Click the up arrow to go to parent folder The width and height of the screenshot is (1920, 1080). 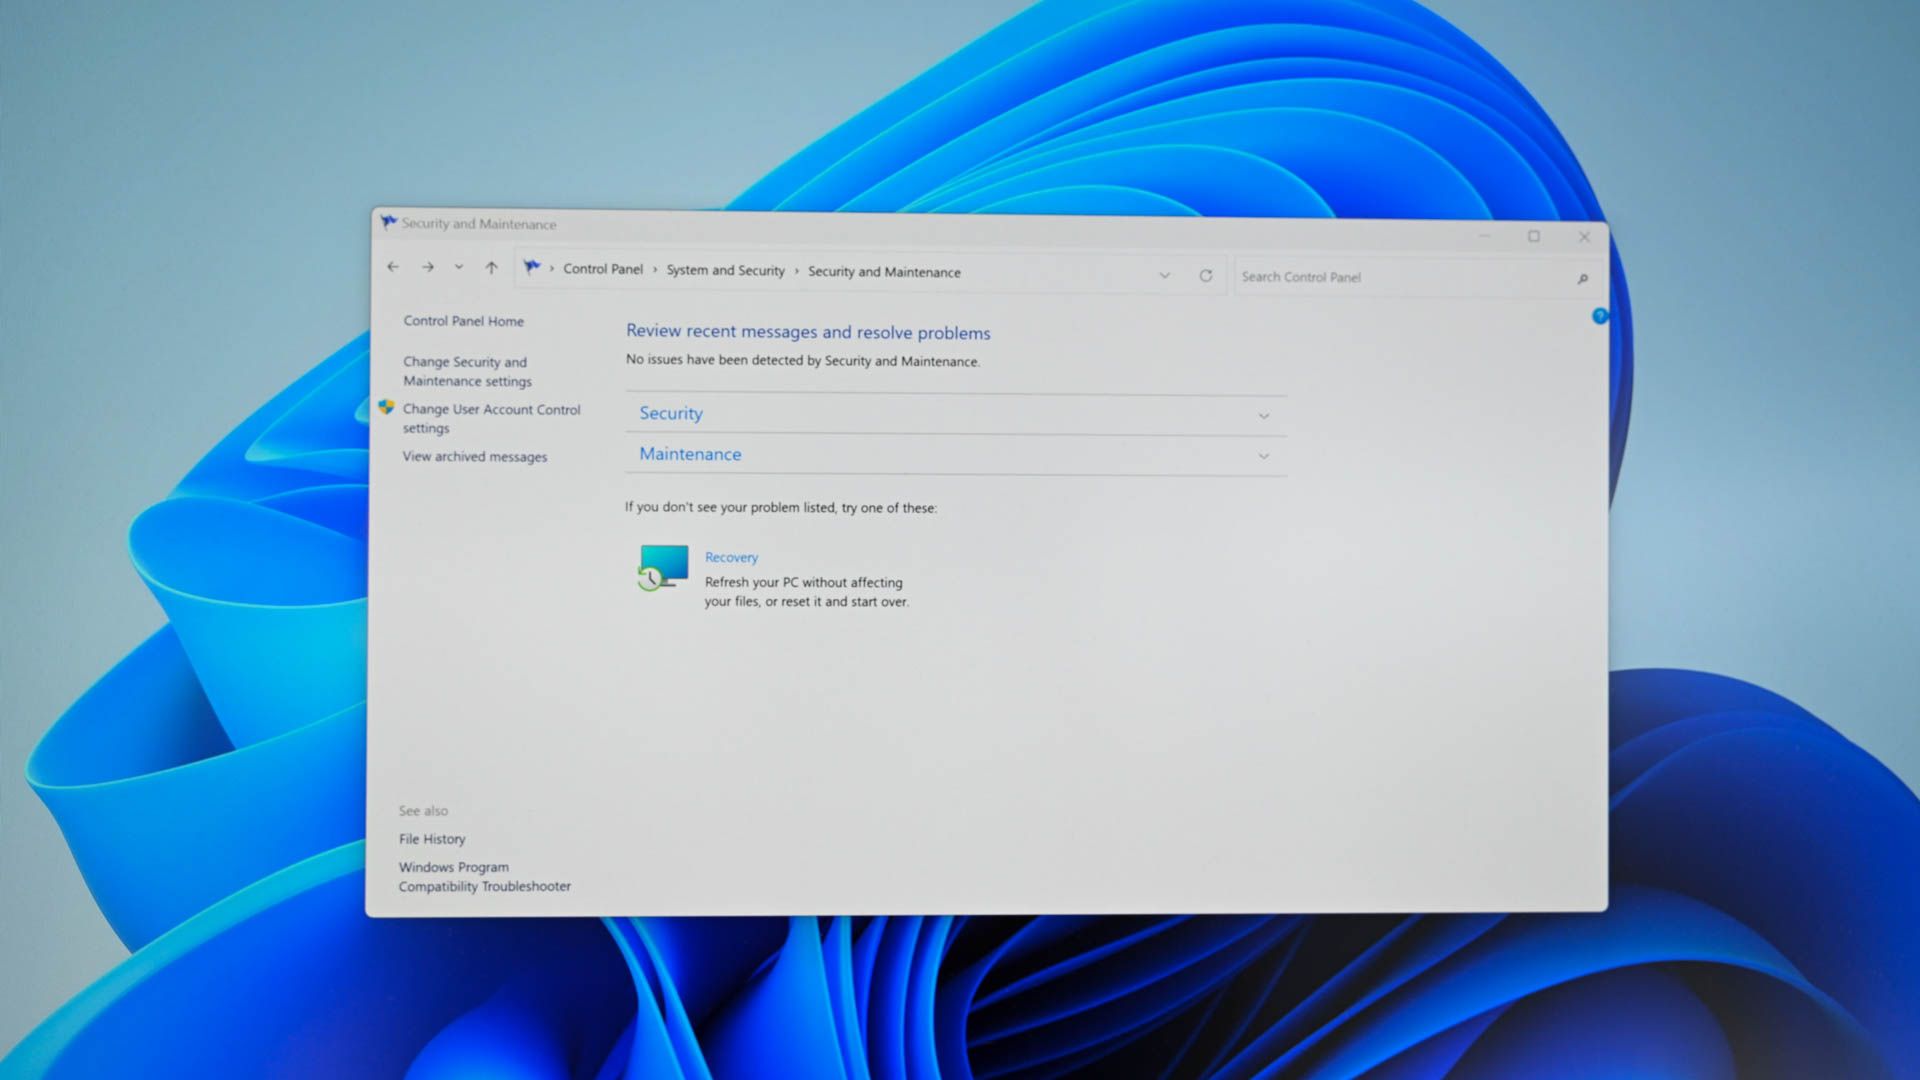(491, 268)
